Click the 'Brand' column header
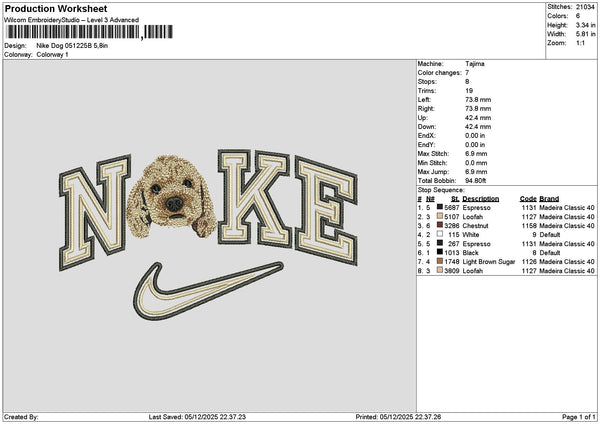Image resolution: width=600 pixels, height=424 pixels. 549,199
